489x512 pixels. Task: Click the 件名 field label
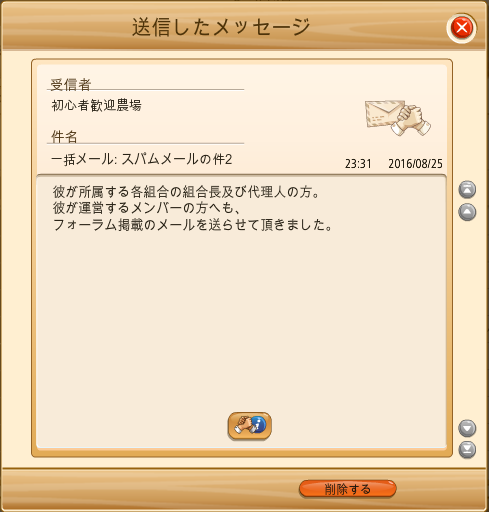(64, 137)
